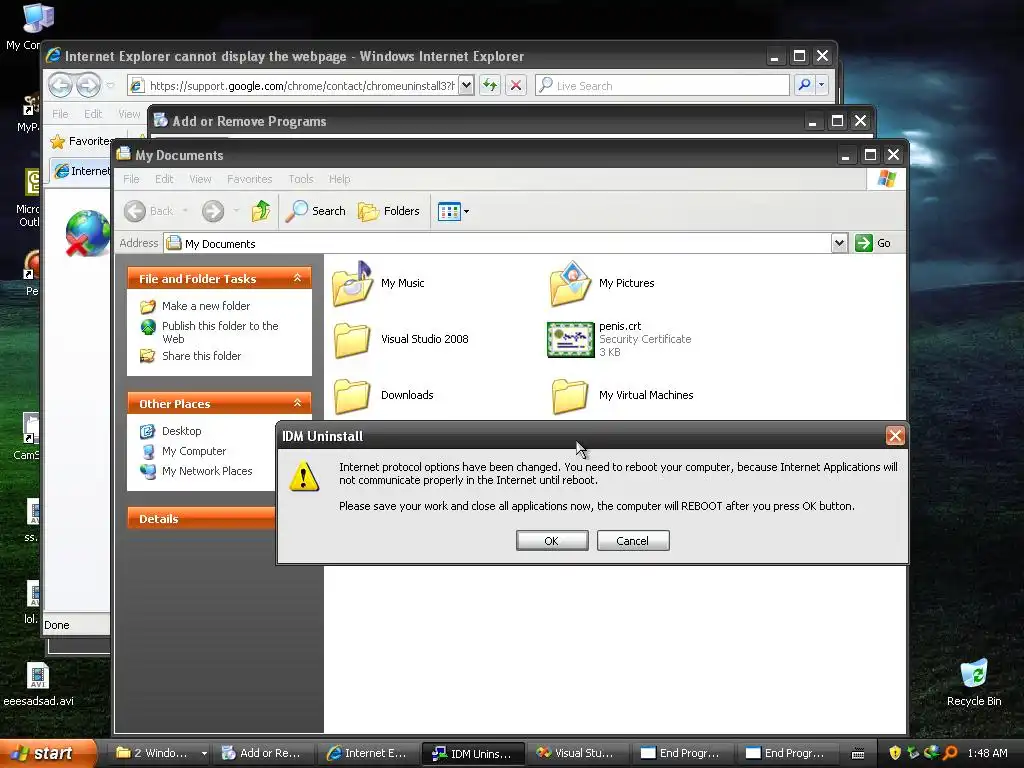Image resolution: width=1024 pixels, height=768 pixels.
Task: Click the first End Program taskbar button
Action: coord(682,753)
